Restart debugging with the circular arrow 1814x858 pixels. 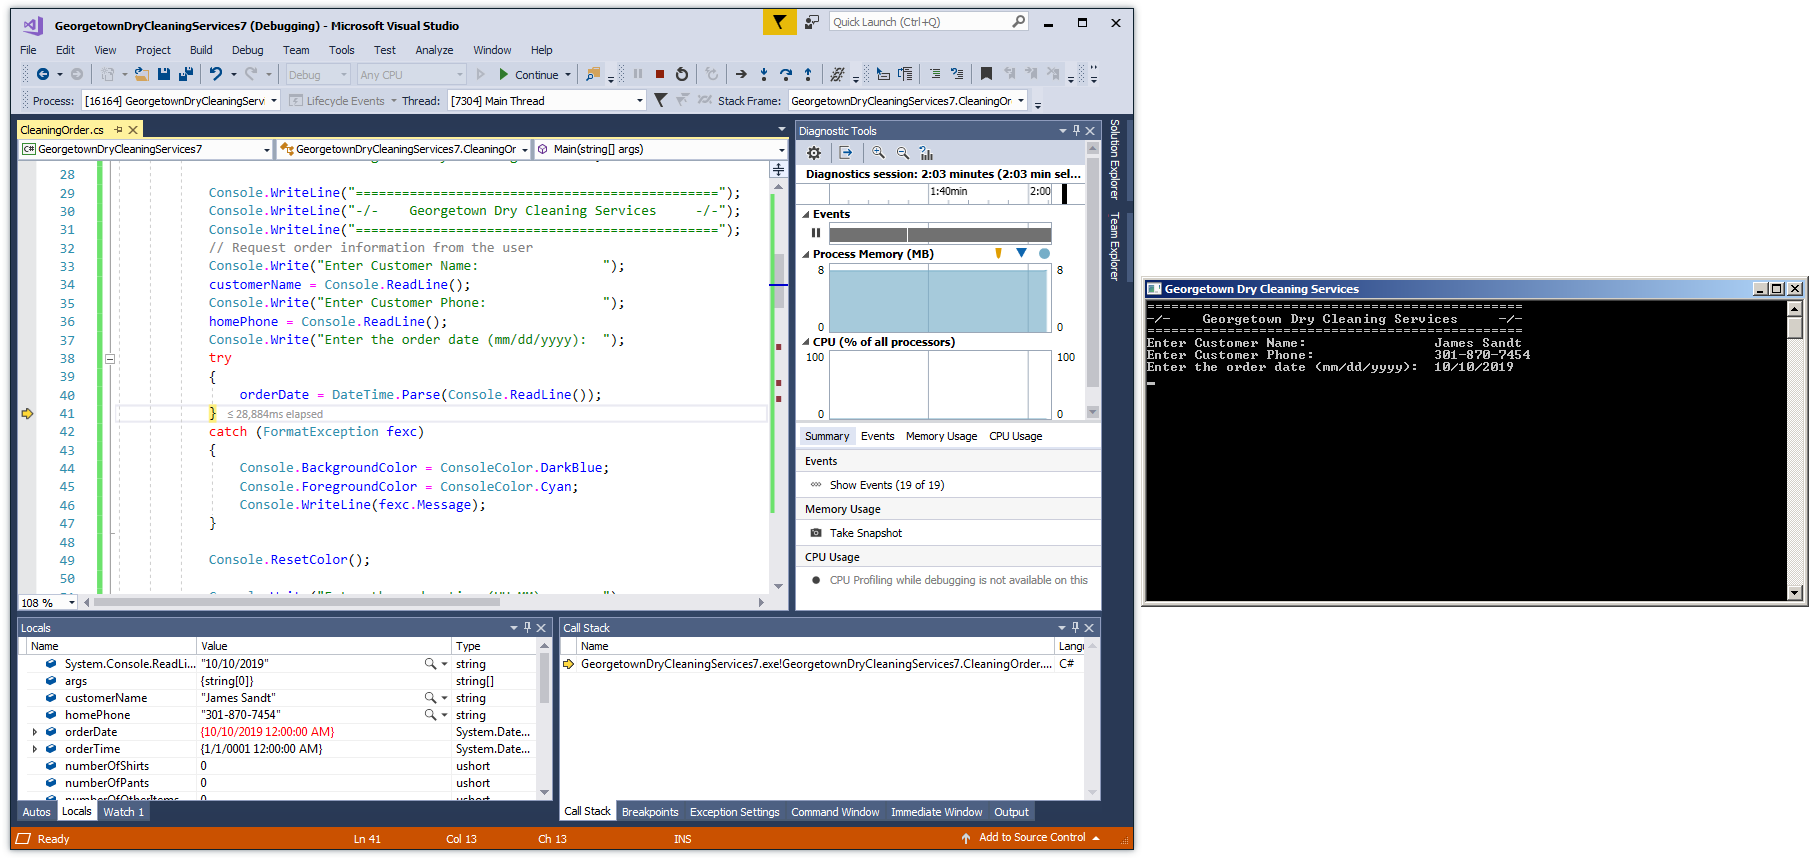(x=682, y=74)
